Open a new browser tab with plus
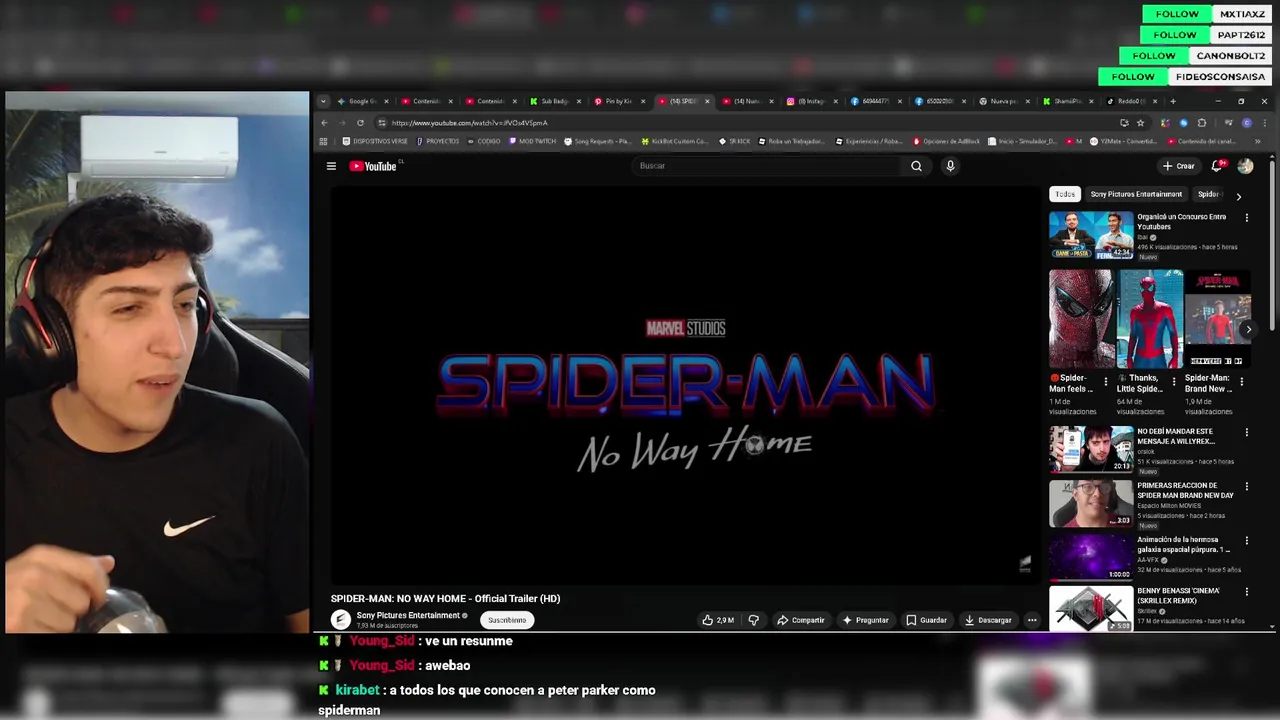Screen dimensions: 1280x720 pyautogui.click(x=1173, y=101)
